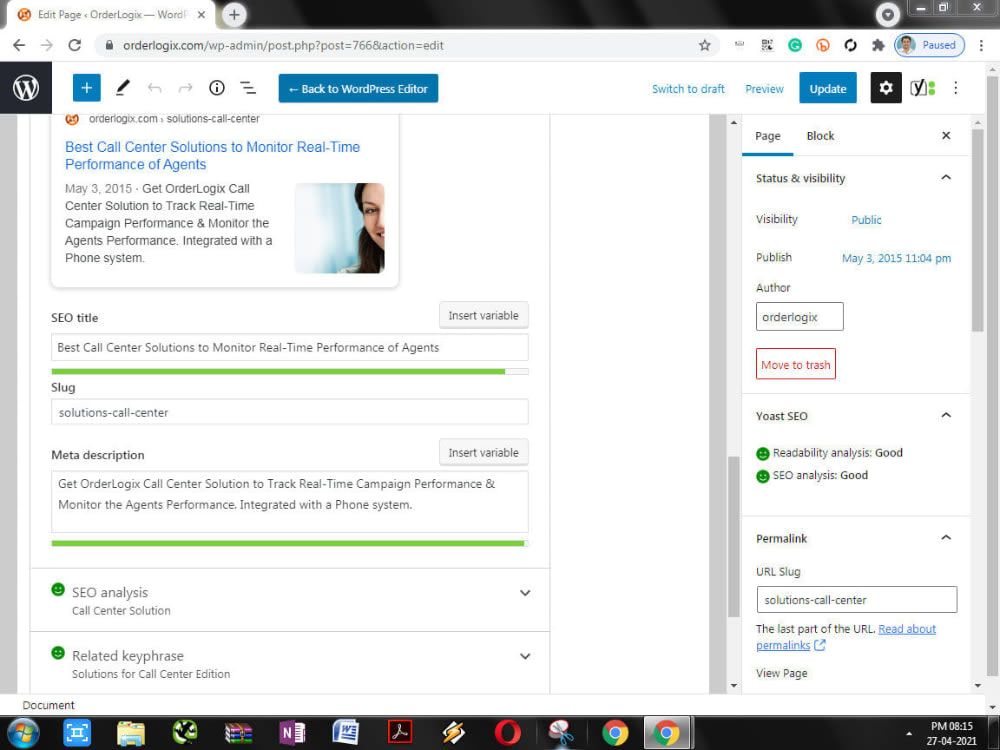This screenshot has width=1000, height=750.
Task: Show hidden system tray icons
Action: point(909,734)
